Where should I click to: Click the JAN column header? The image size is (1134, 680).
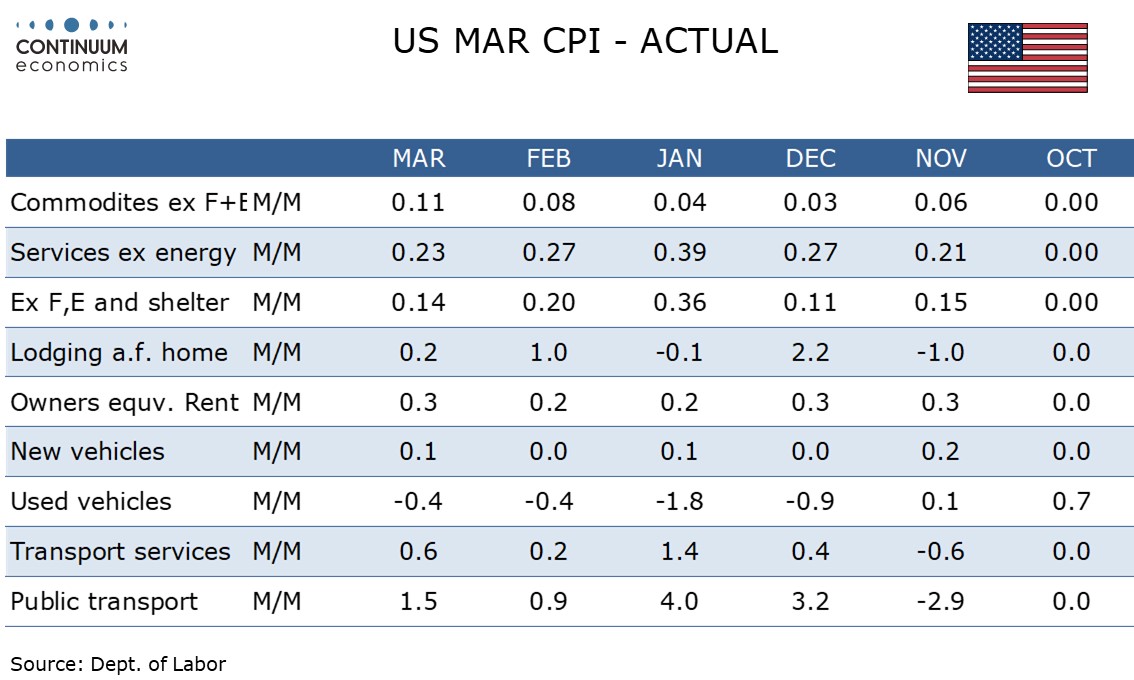[679, 158]
